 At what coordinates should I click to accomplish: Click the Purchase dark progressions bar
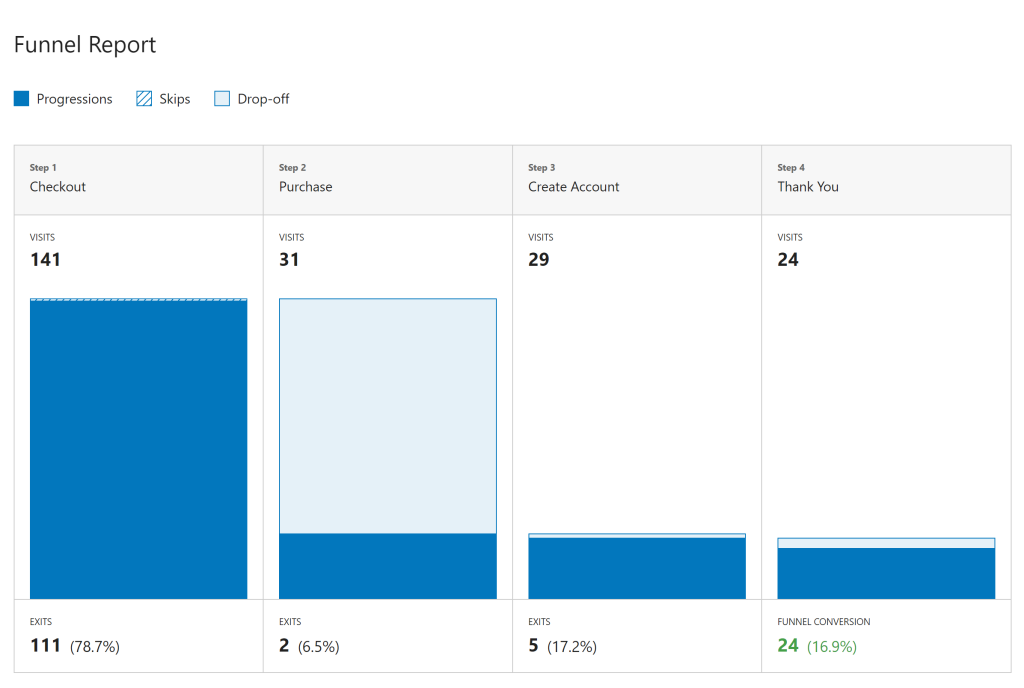tap(387, 566)
